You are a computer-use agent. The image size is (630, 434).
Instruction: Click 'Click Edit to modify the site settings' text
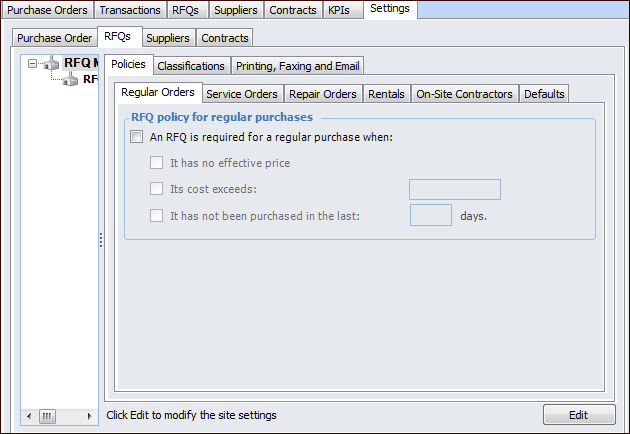point(192,415)
